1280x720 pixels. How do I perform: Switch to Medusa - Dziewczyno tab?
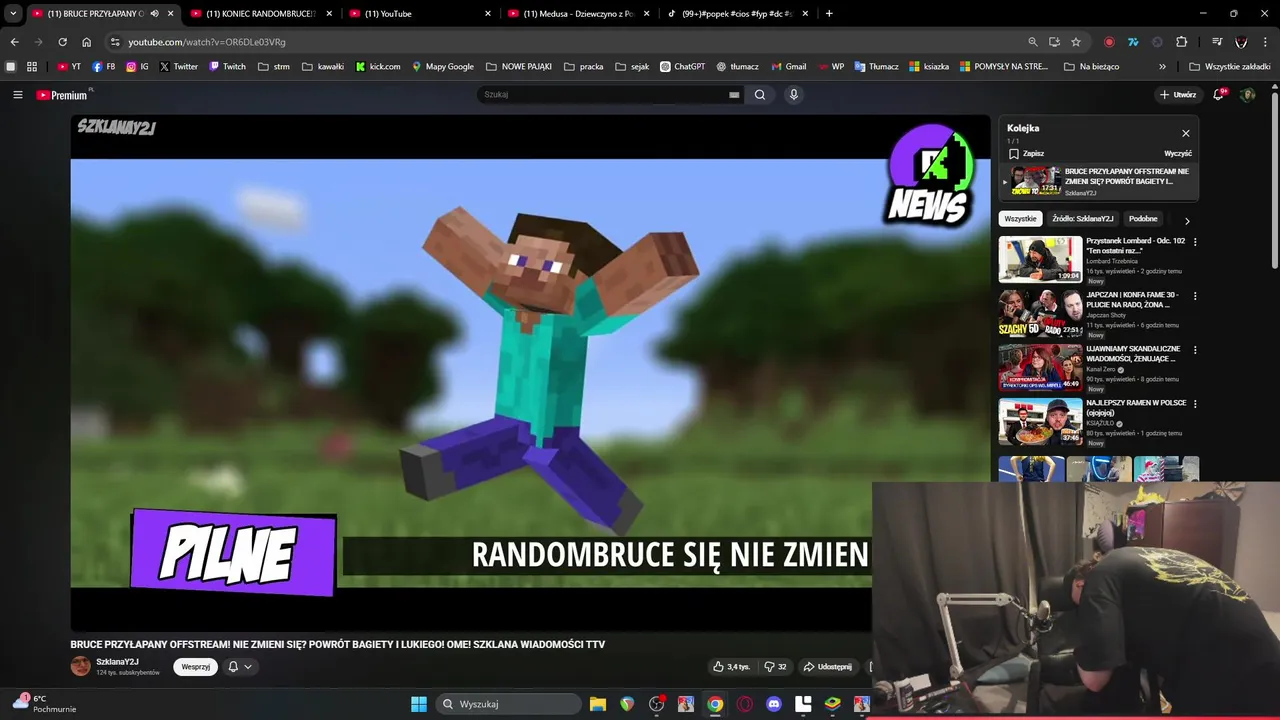tap(579, 14)
